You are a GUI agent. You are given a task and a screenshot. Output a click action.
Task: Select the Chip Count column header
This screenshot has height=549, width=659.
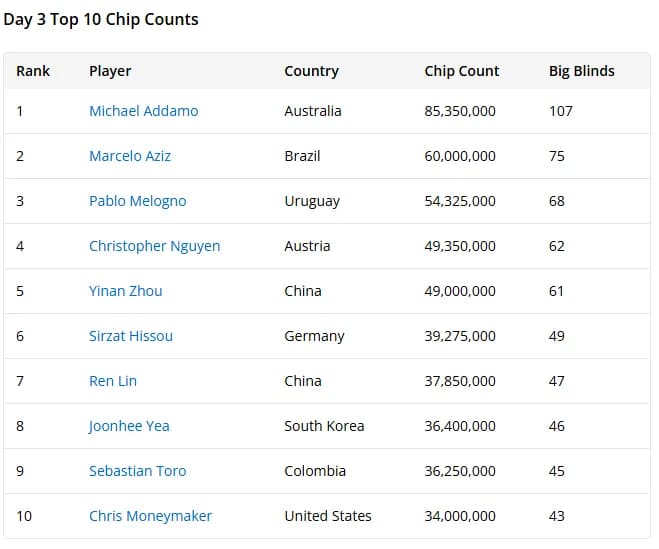[461, 71]
